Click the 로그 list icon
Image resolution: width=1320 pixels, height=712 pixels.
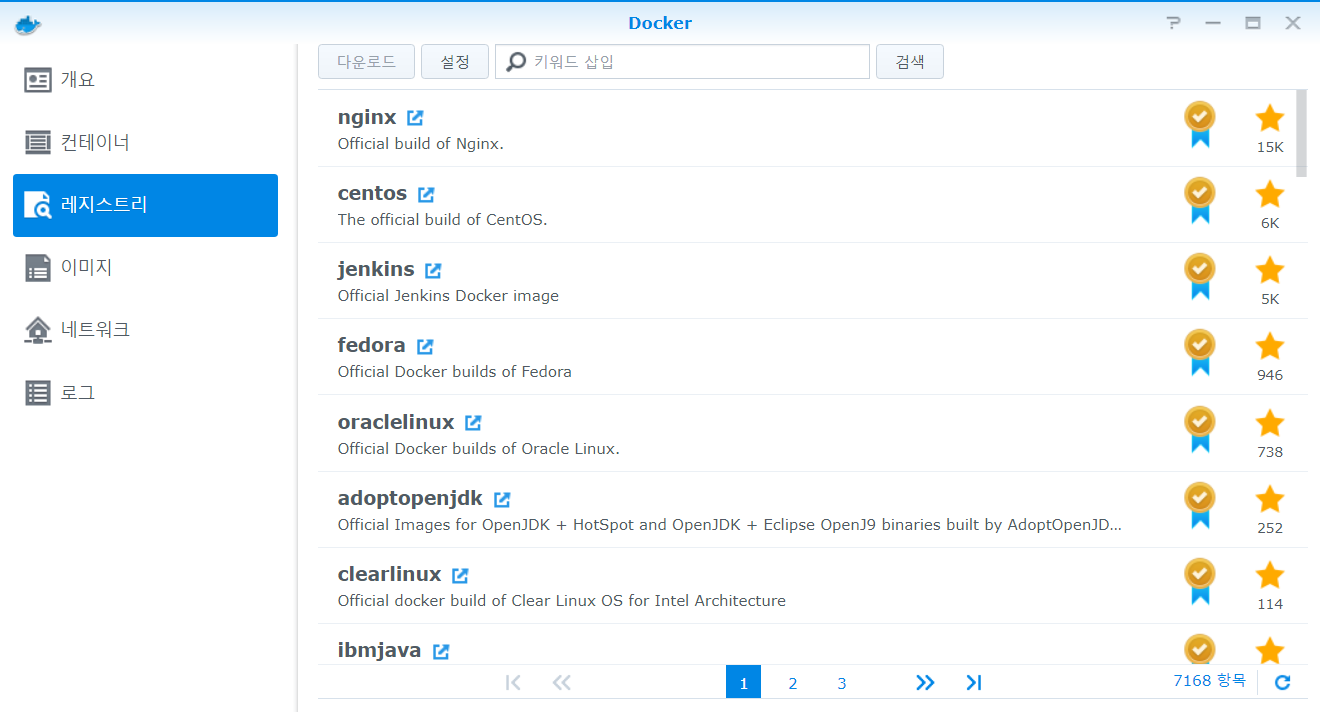(38, 392)
